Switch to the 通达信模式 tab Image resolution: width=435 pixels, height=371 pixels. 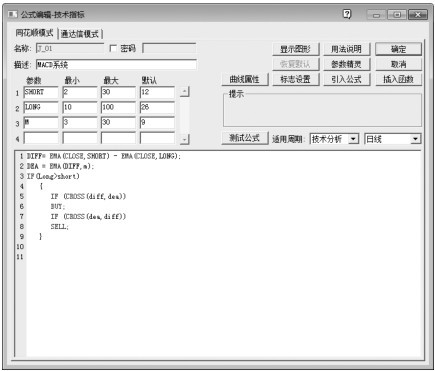tap(80, 34)
